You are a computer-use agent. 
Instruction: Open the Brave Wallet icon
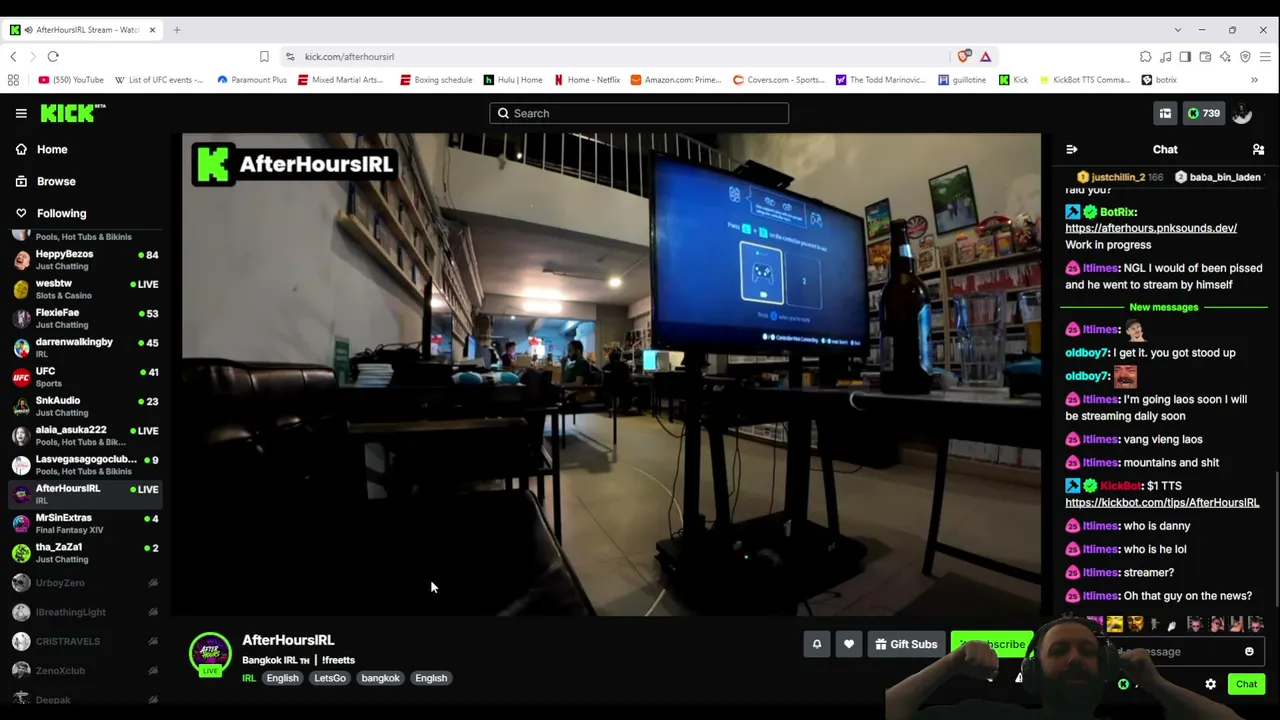point(1205,56)
